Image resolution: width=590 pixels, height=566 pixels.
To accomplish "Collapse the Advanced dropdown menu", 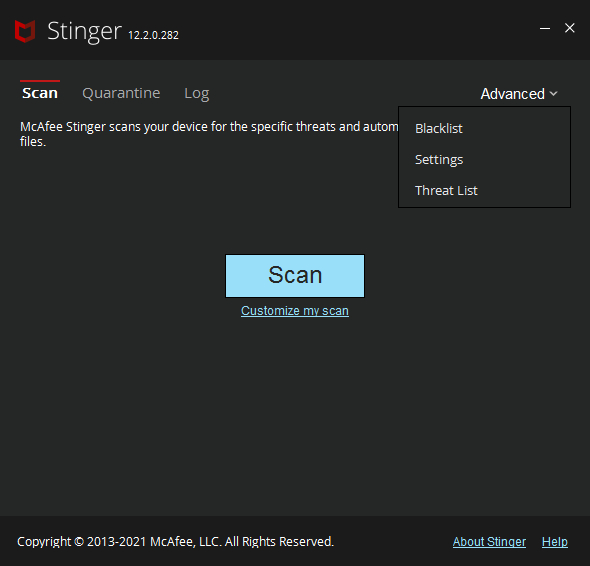I will [519, 94].
